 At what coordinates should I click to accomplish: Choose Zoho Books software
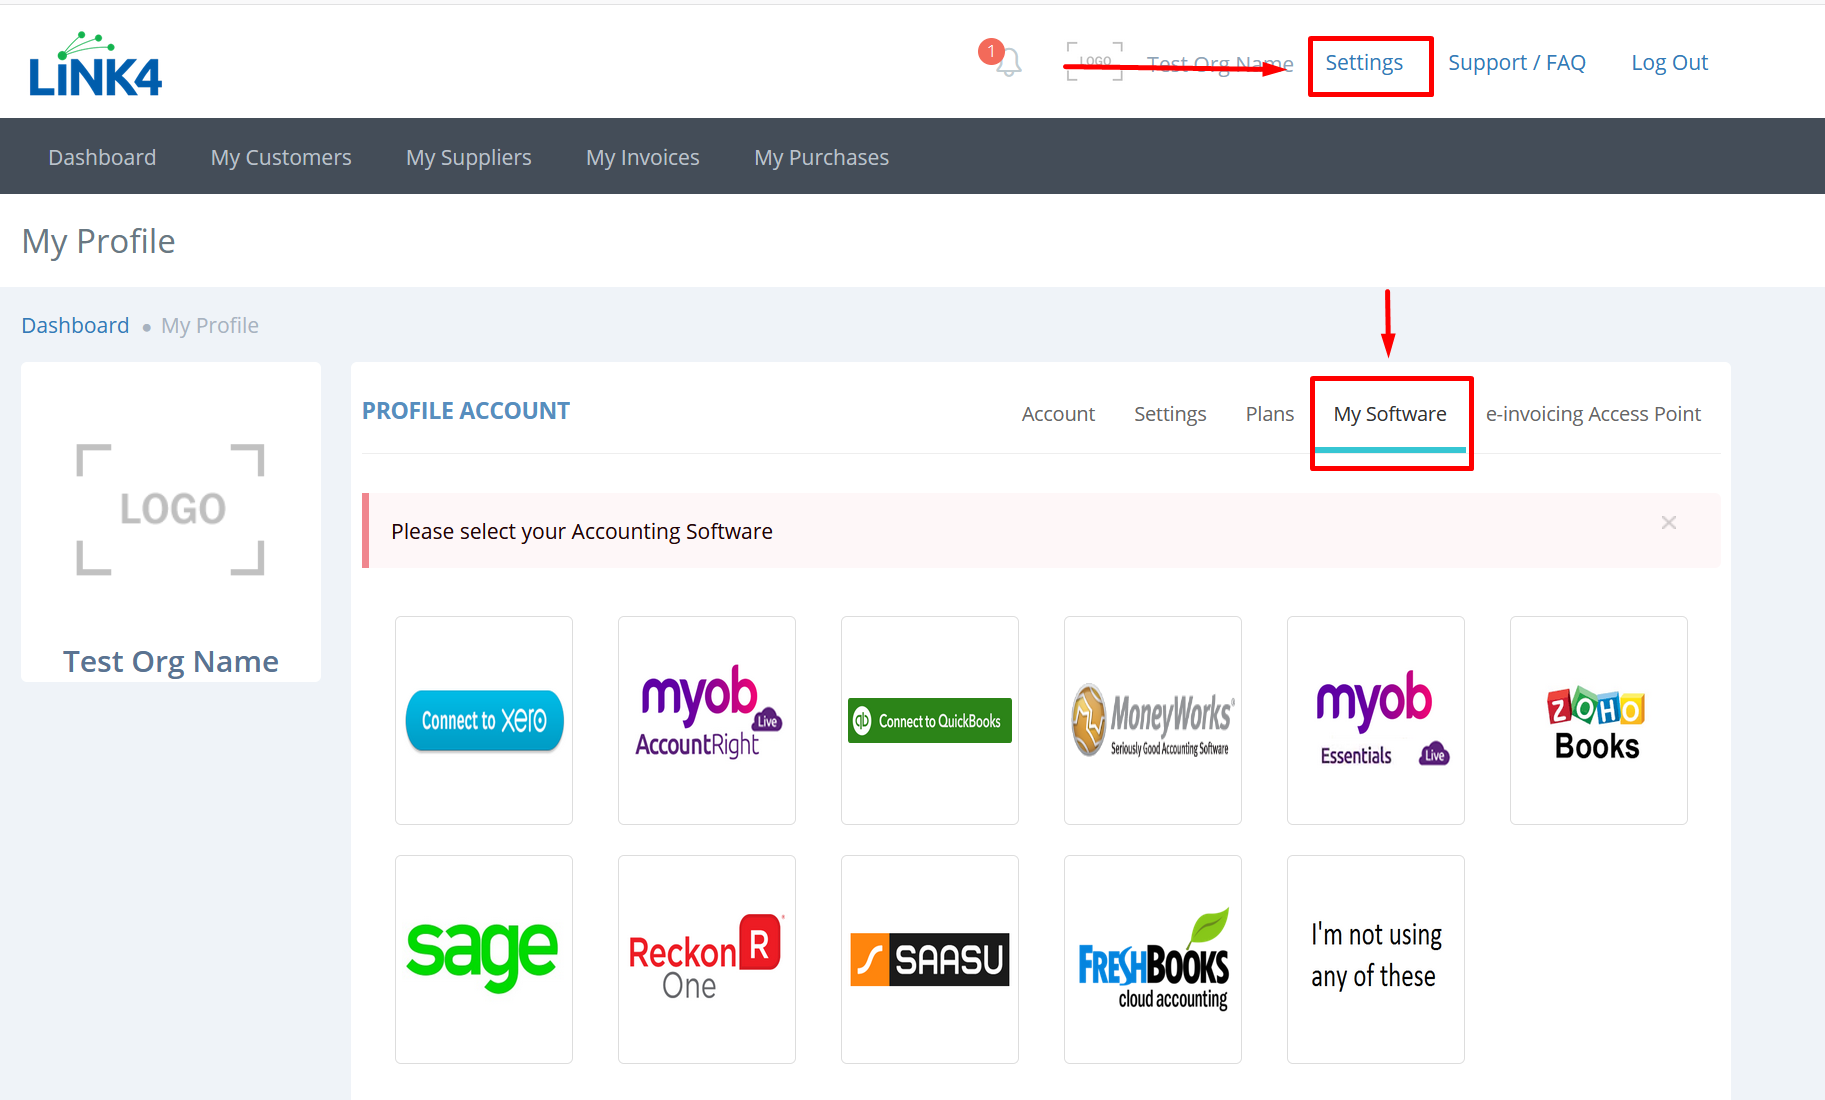pos(1599,720)
